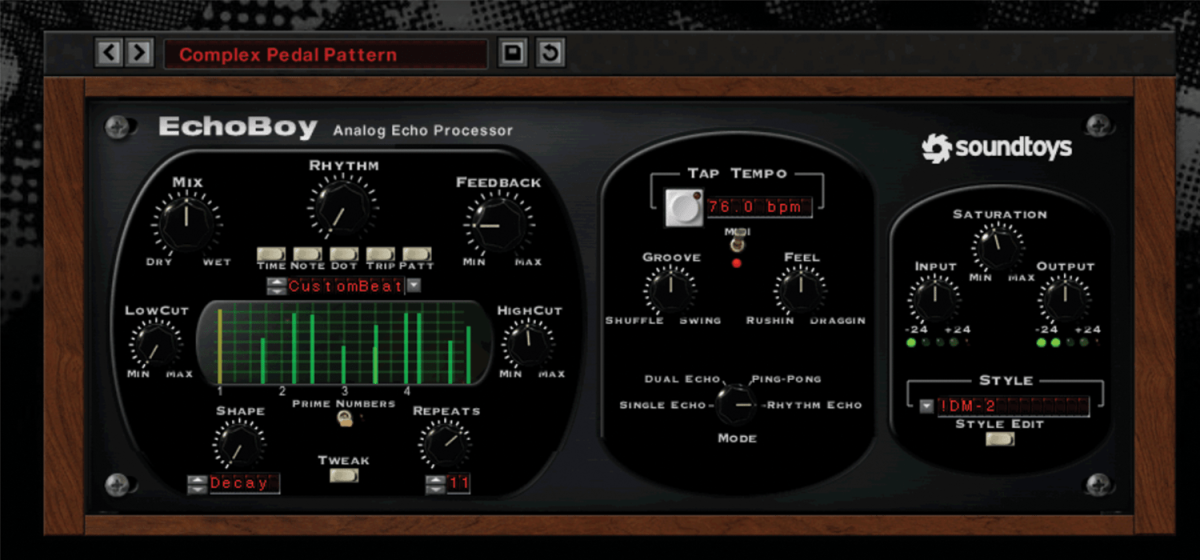1200x560 pixels.
Task: Revert the preset with the undo arrow icon
Action: pos(549,53)
